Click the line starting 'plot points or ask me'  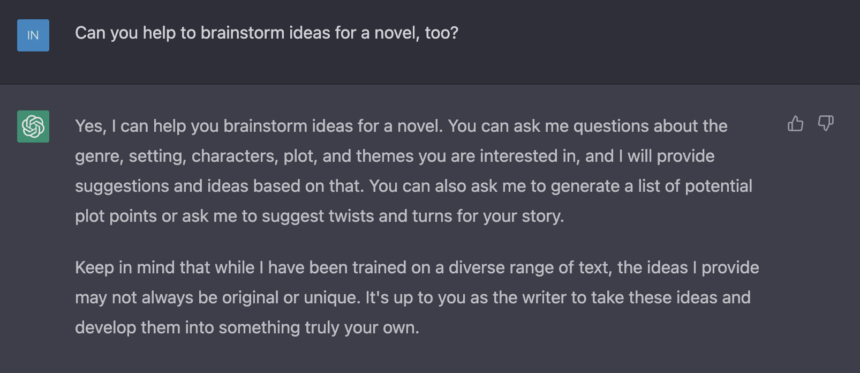coord(319,216)
